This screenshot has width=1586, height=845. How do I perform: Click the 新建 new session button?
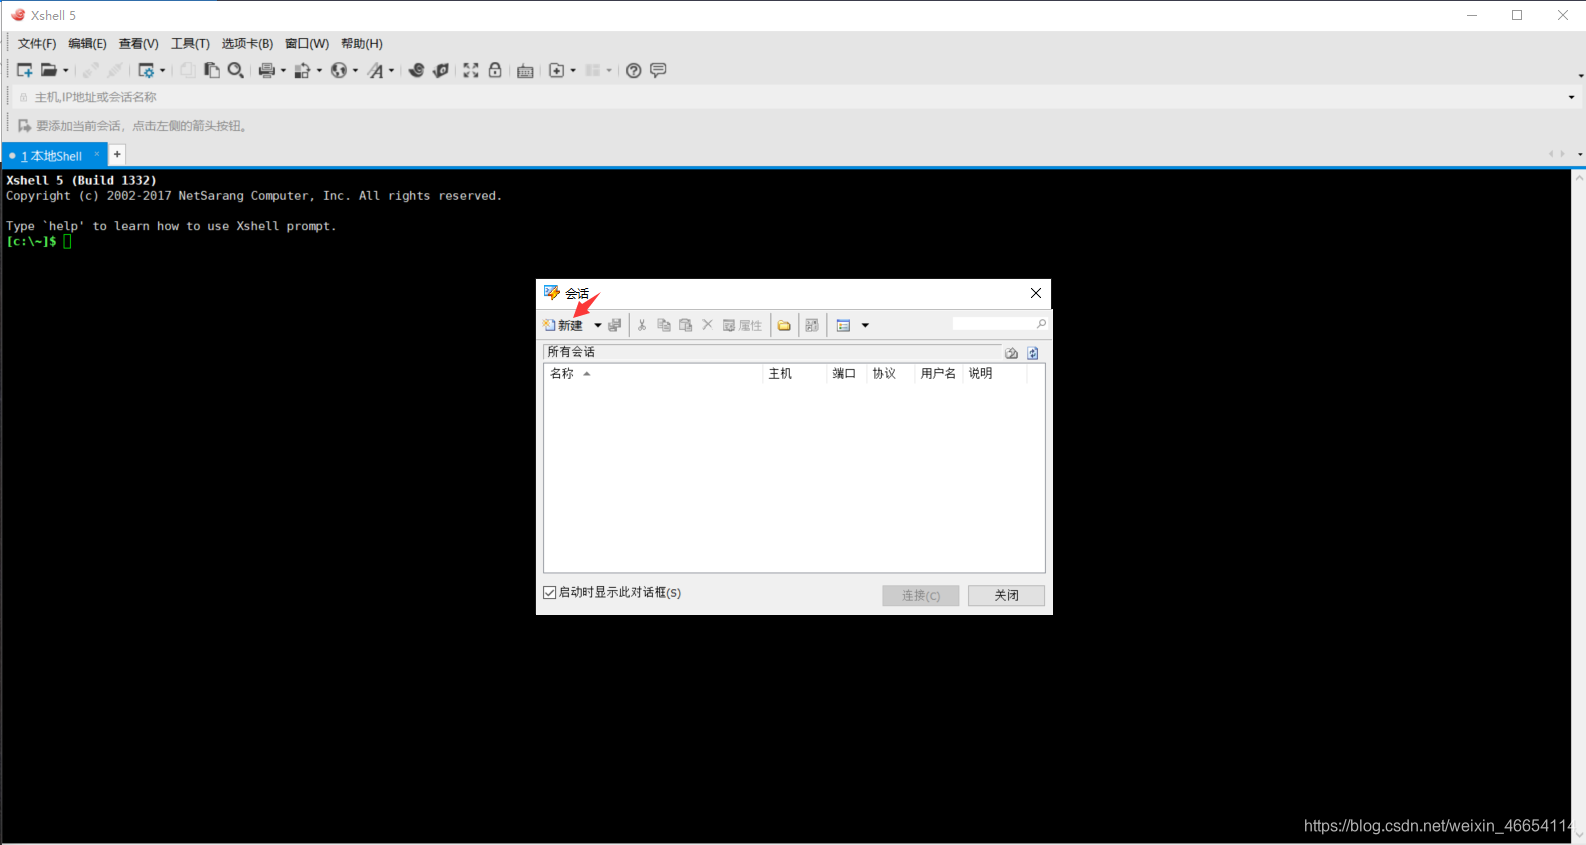tap(563, 325)
